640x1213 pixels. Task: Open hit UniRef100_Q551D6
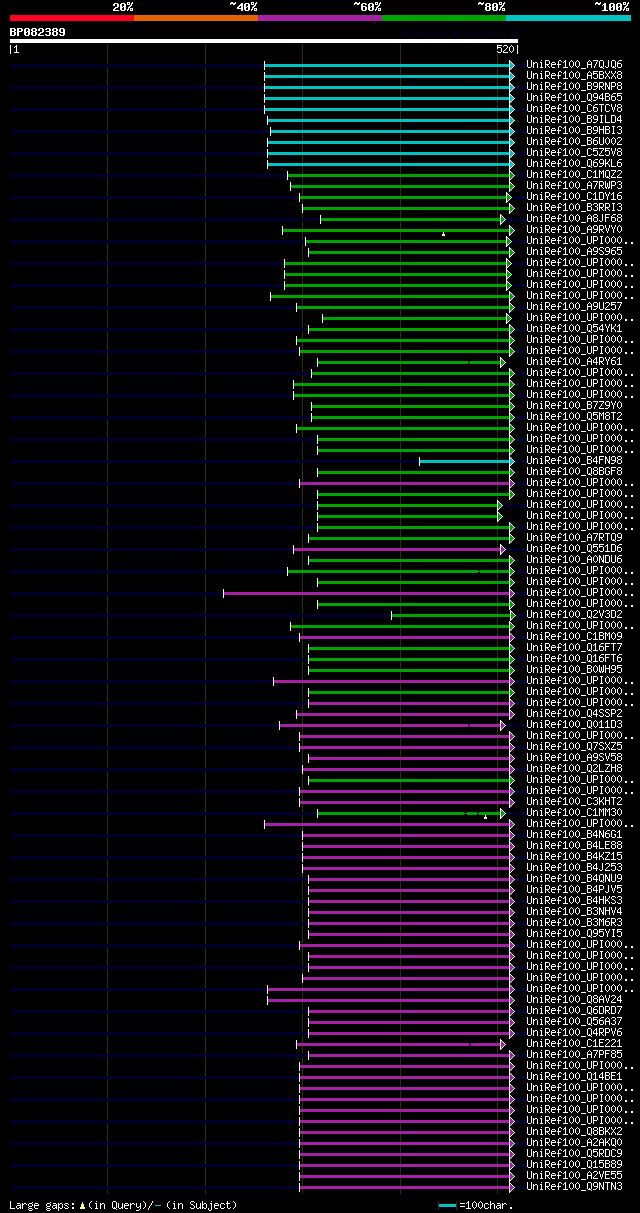coord(574,548)
